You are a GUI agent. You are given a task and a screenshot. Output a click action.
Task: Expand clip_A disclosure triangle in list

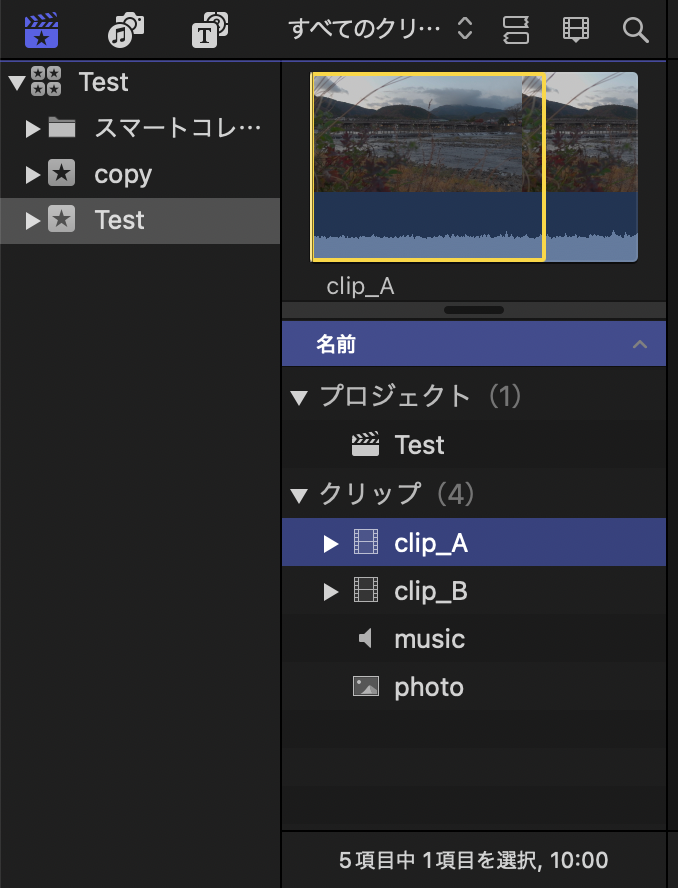pos(331,544)
